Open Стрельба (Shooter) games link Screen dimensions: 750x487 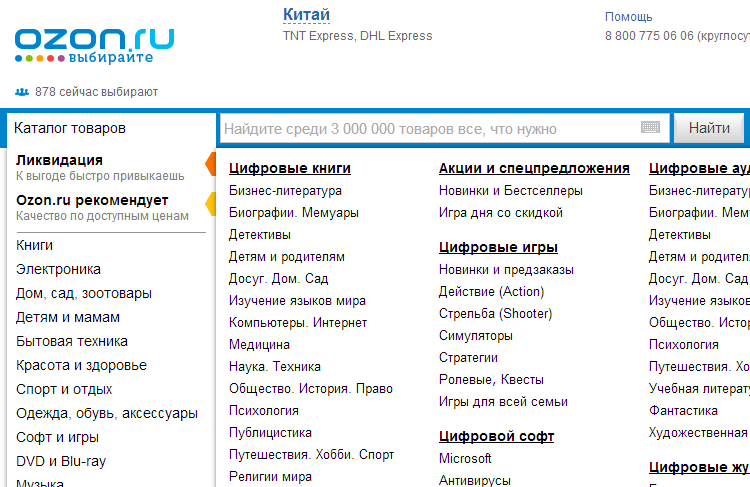coord(496,313)
